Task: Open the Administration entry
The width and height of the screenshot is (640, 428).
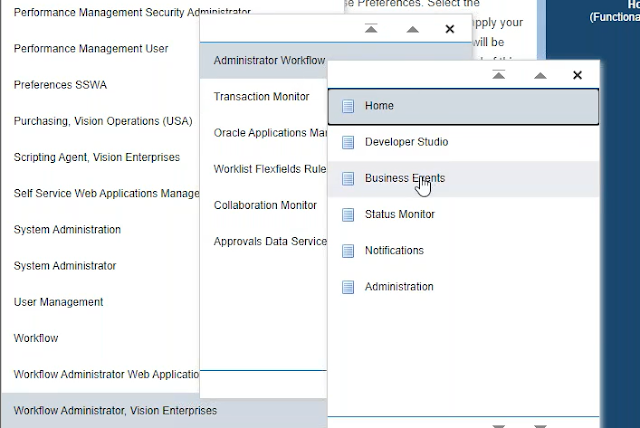Action: pos(463,287)
